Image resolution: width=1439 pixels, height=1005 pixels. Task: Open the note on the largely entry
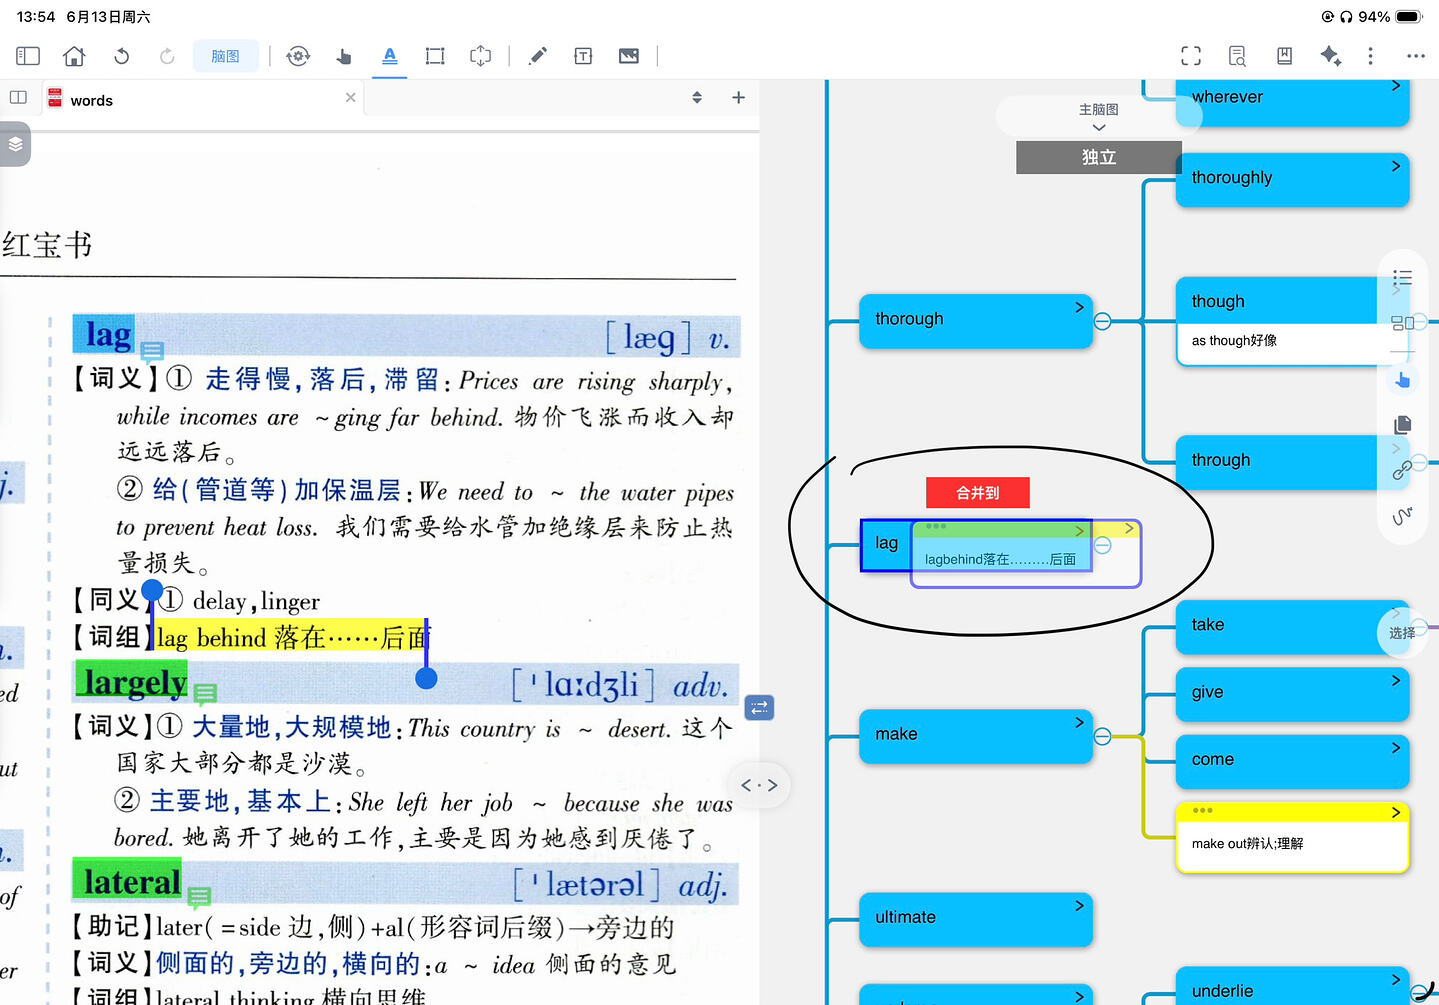point(205,693)
